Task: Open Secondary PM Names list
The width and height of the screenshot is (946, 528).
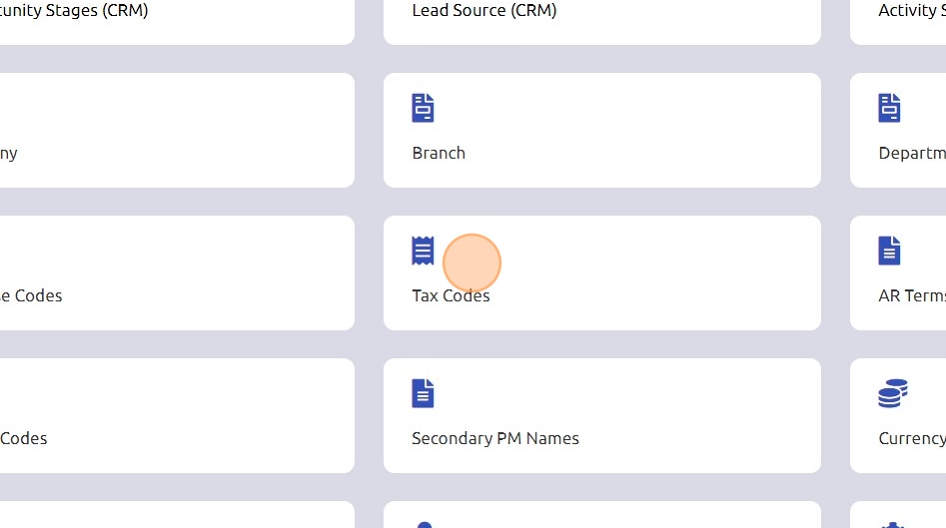Action: (495, 438)
